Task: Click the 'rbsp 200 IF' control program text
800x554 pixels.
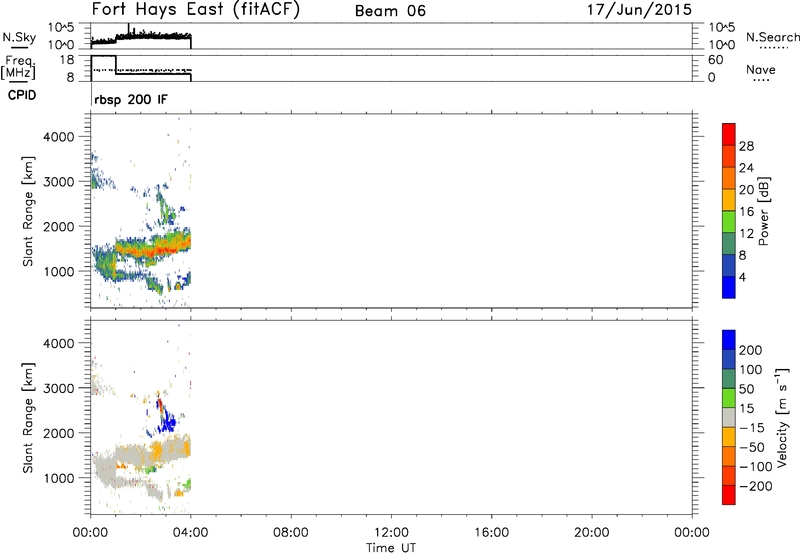Action: (x=131, y=99)
